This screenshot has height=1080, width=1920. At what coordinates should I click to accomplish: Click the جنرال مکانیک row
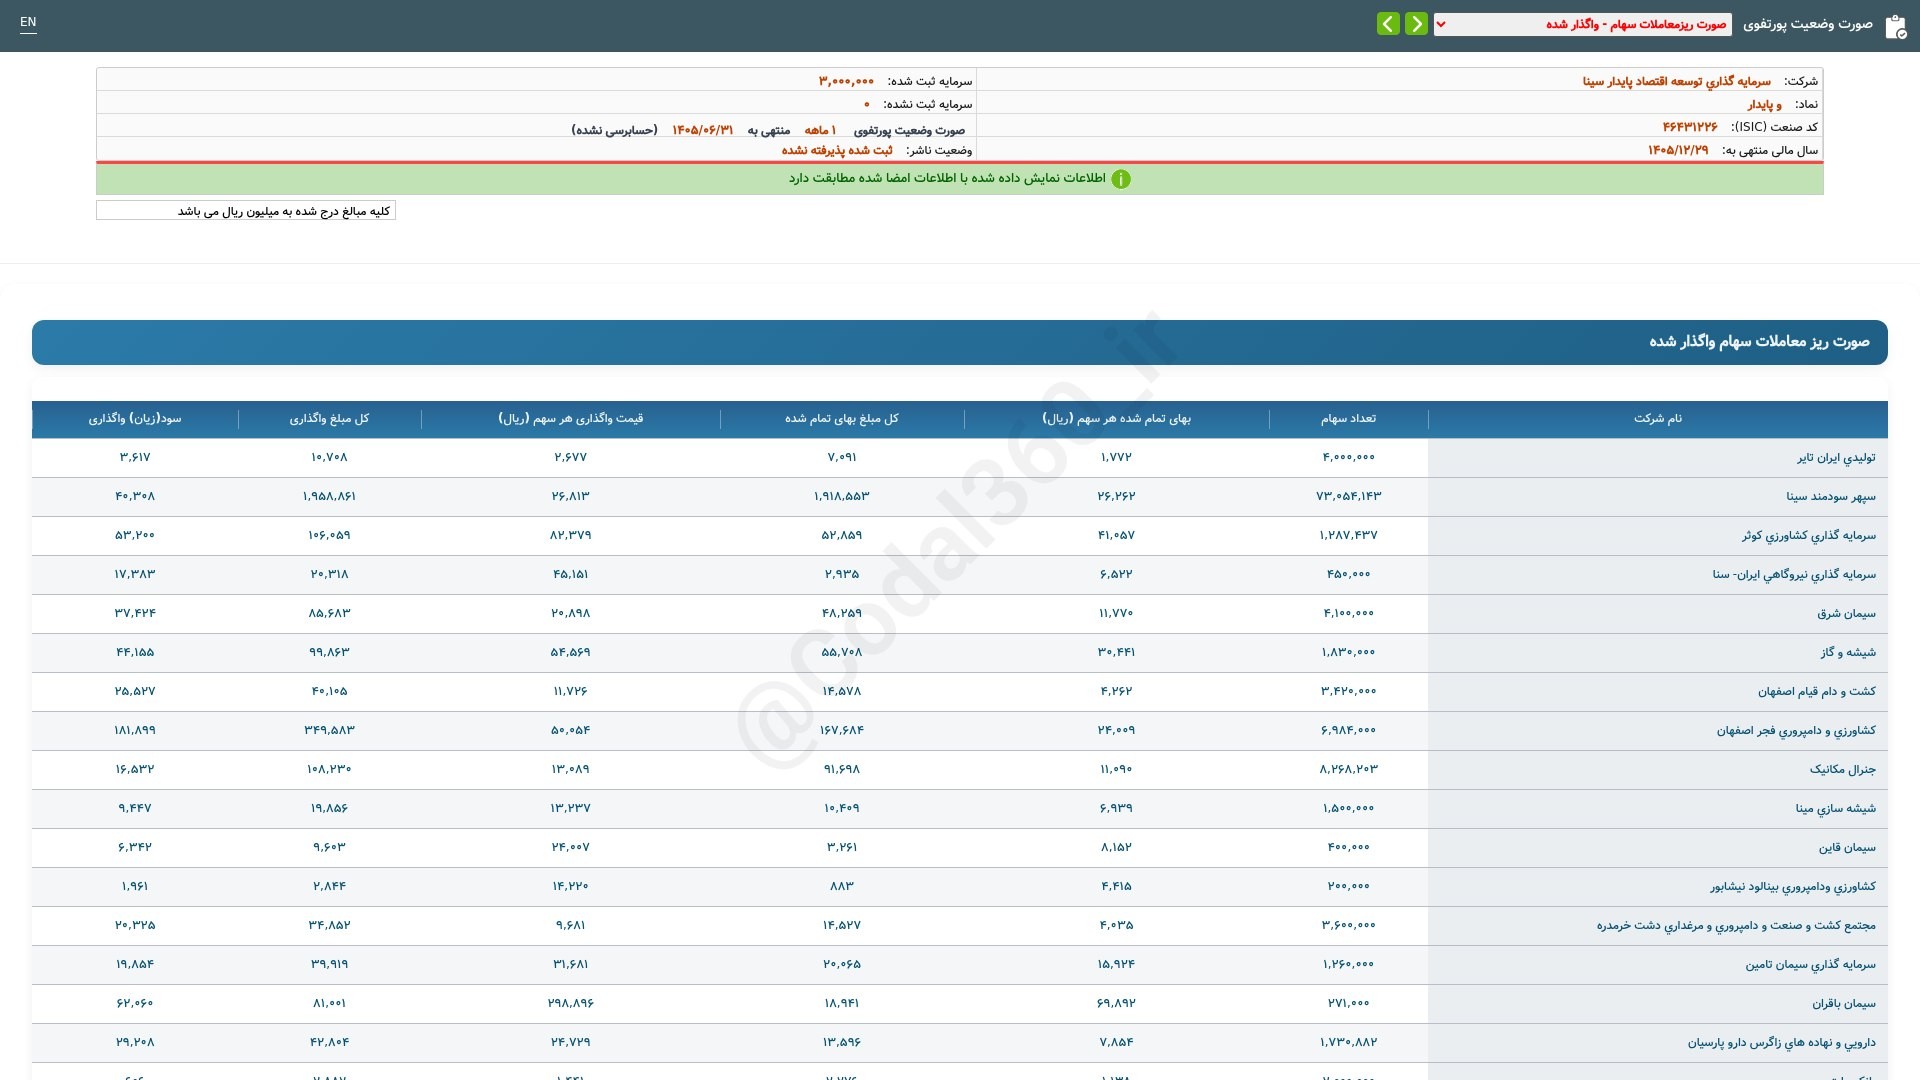tap(960, 770)
